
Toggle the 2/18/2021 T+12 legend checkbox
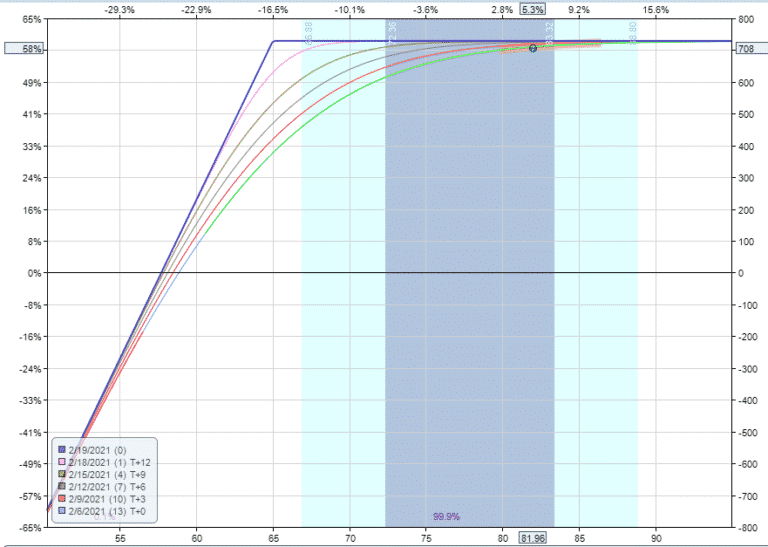point(61,462)
